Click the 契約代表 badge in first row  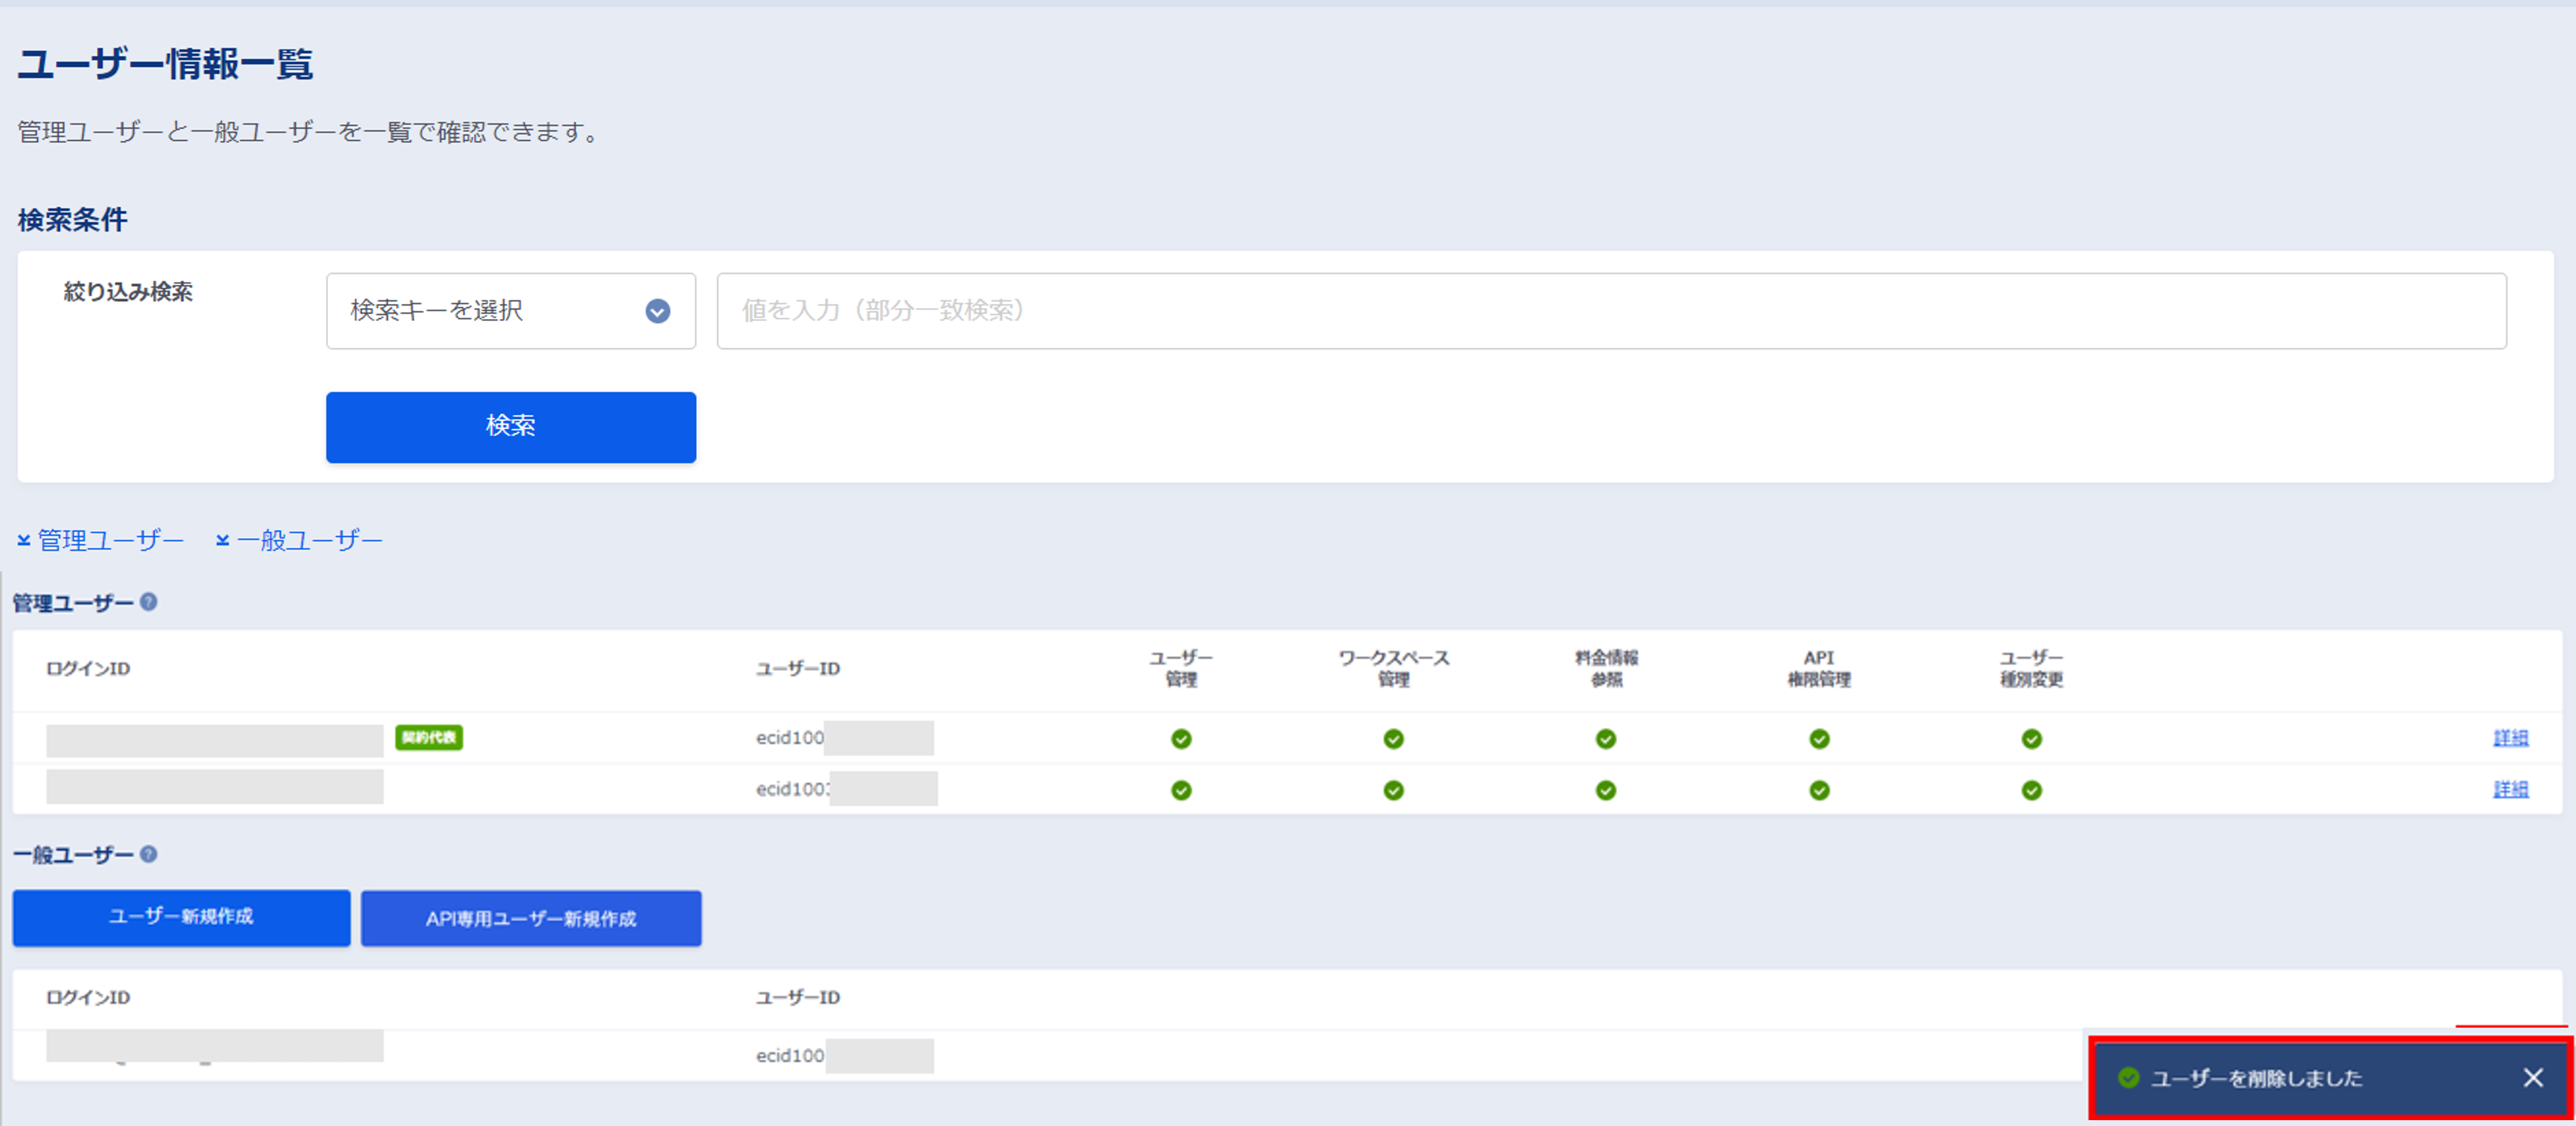pos(428,738)
